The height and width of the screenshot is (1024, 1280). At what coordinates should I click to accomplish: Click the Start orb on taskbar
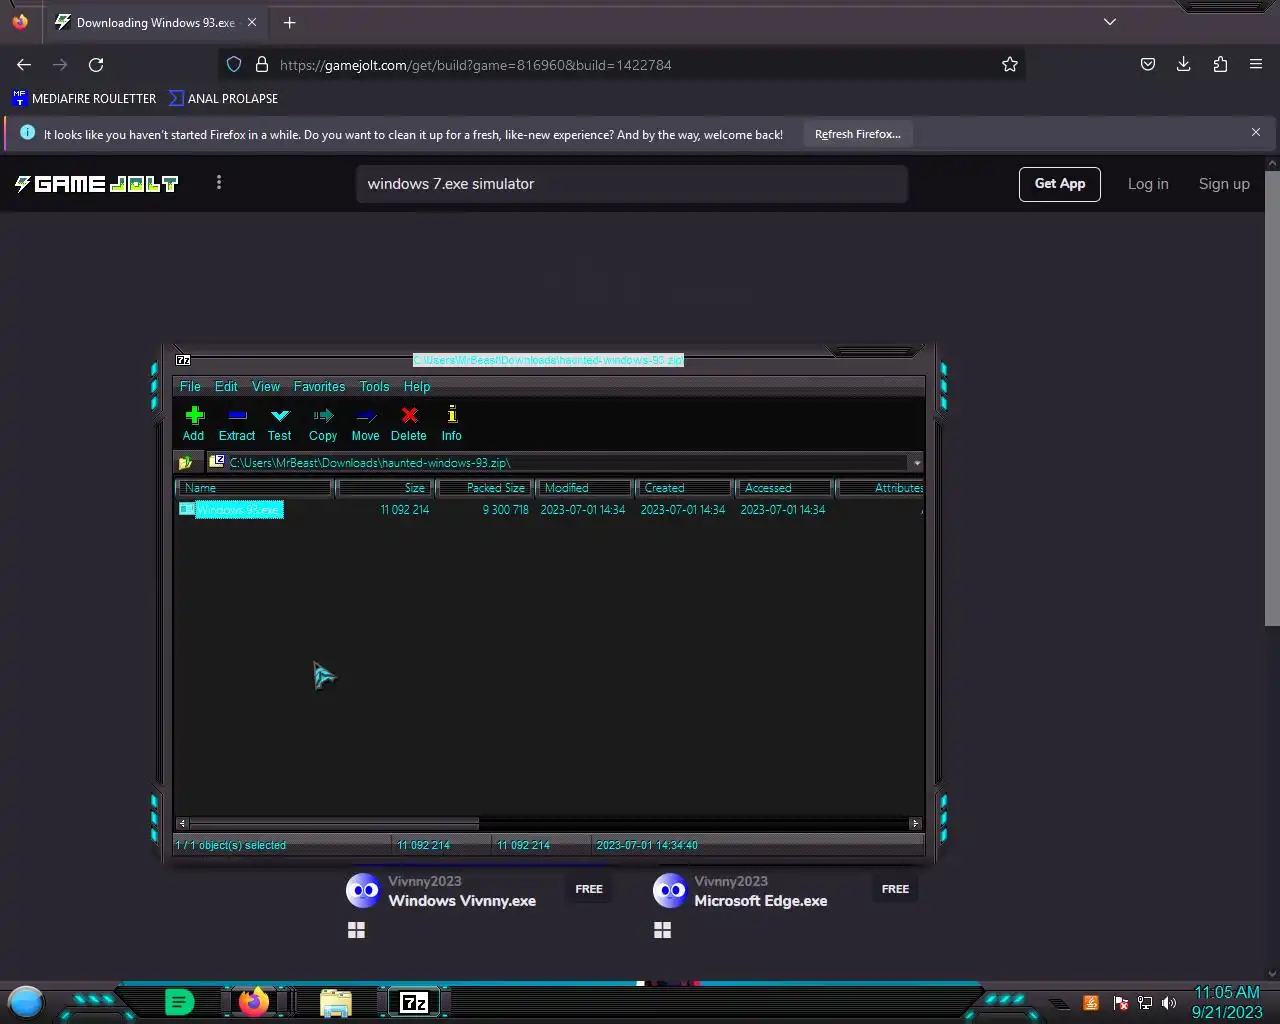26,1002
